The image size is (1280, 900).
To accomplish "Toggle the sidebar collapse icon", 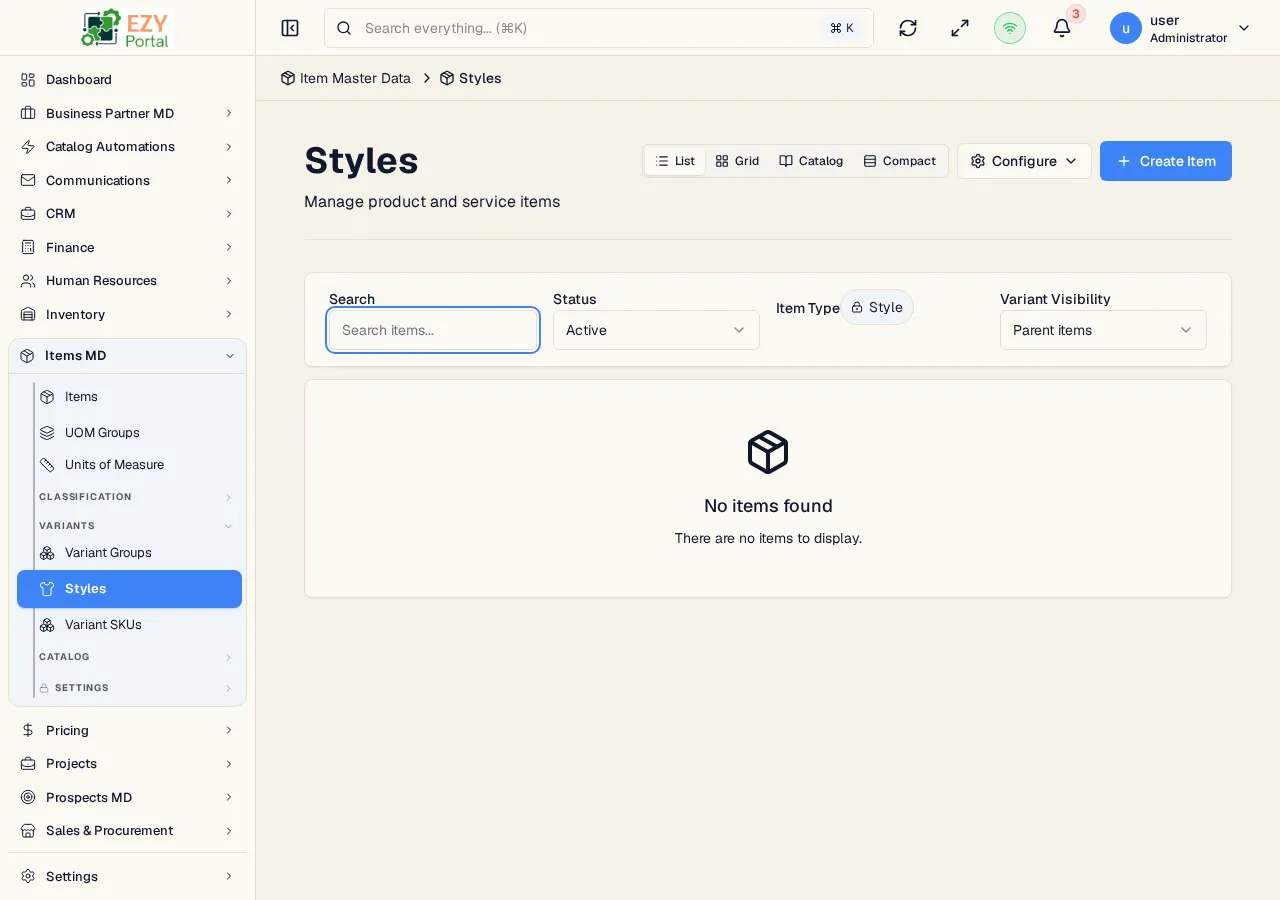I will click(x=290, y=28).
